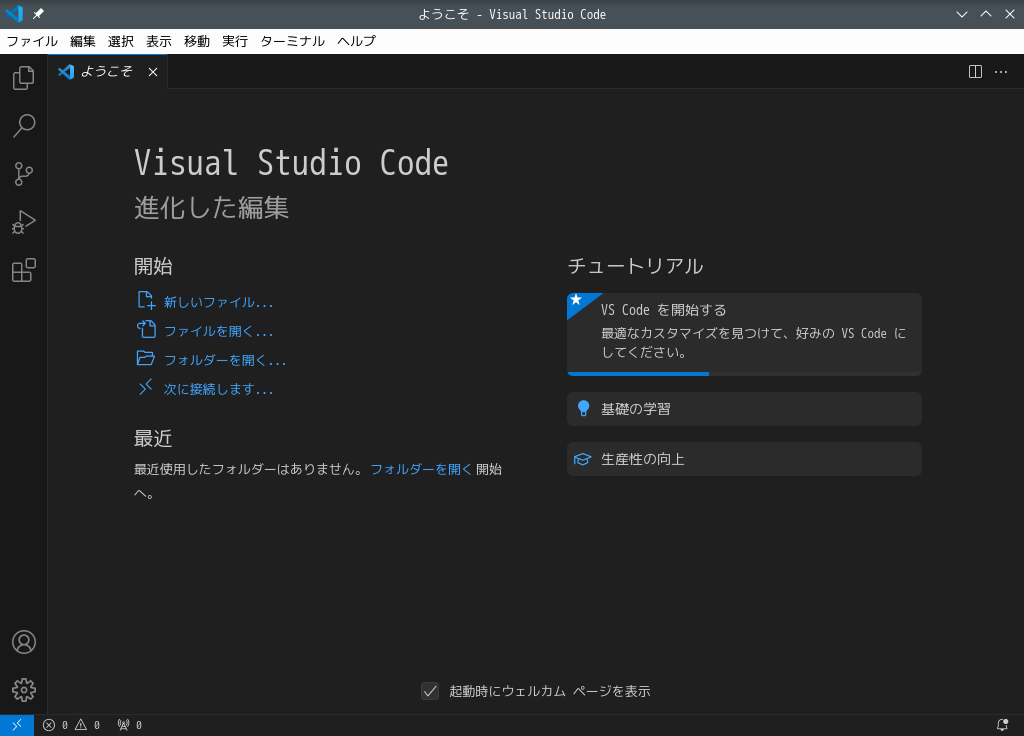Viewport: 1024px width, 736px height.
Task: Click the VS Code logo in title bar
Action: [14, 14]
